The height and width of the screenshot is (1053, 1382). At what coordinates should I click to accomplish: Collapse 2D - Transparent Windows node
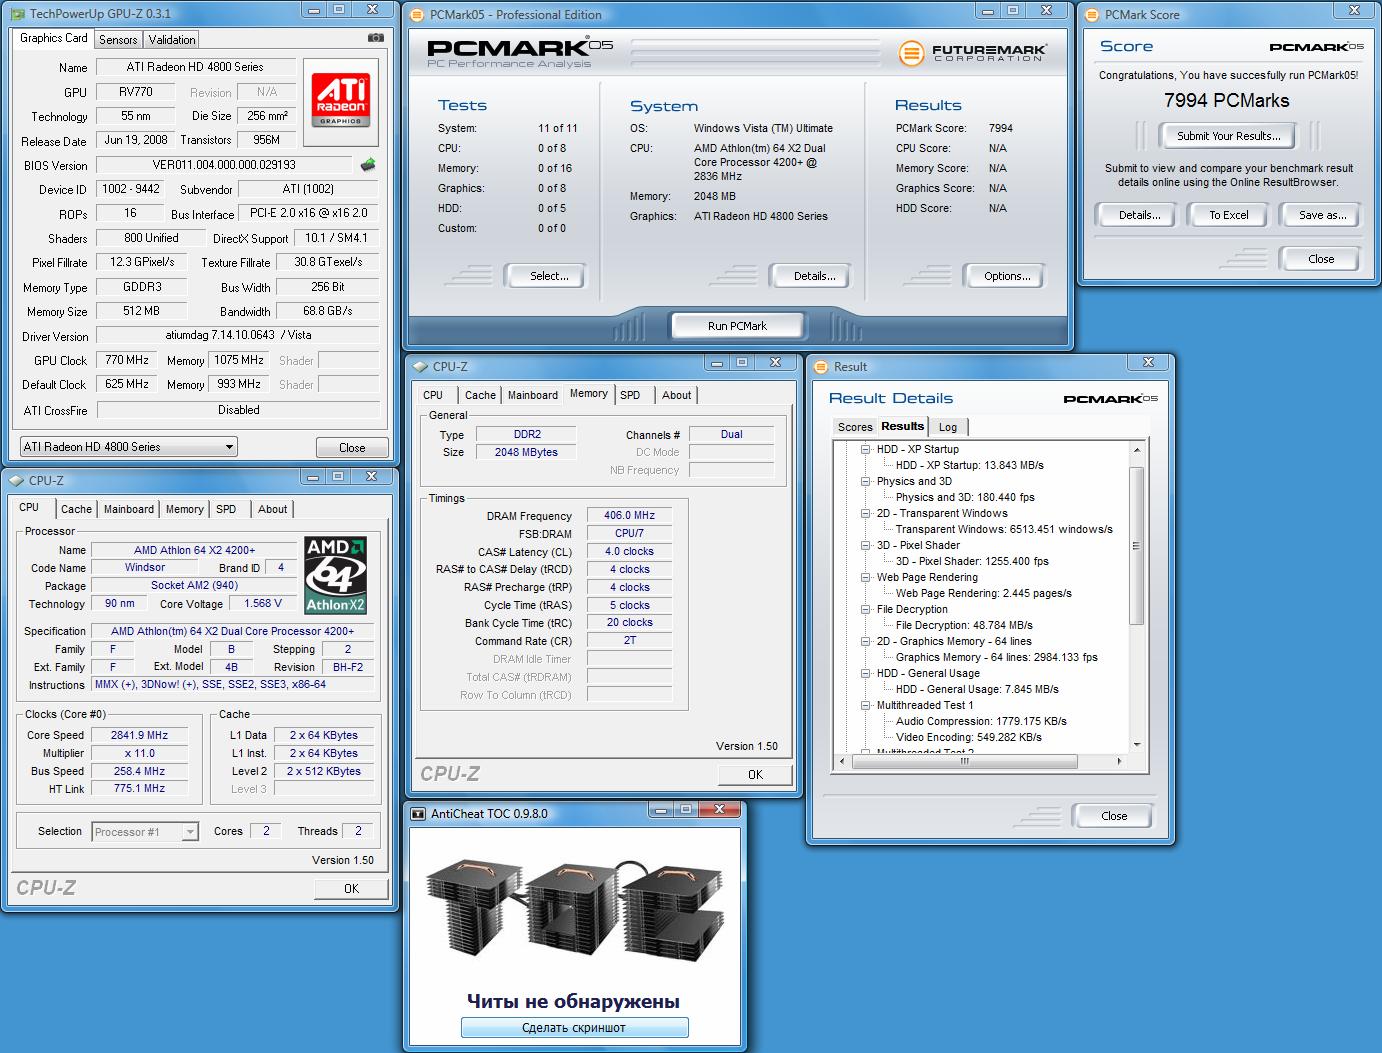[x=866, y=514]
